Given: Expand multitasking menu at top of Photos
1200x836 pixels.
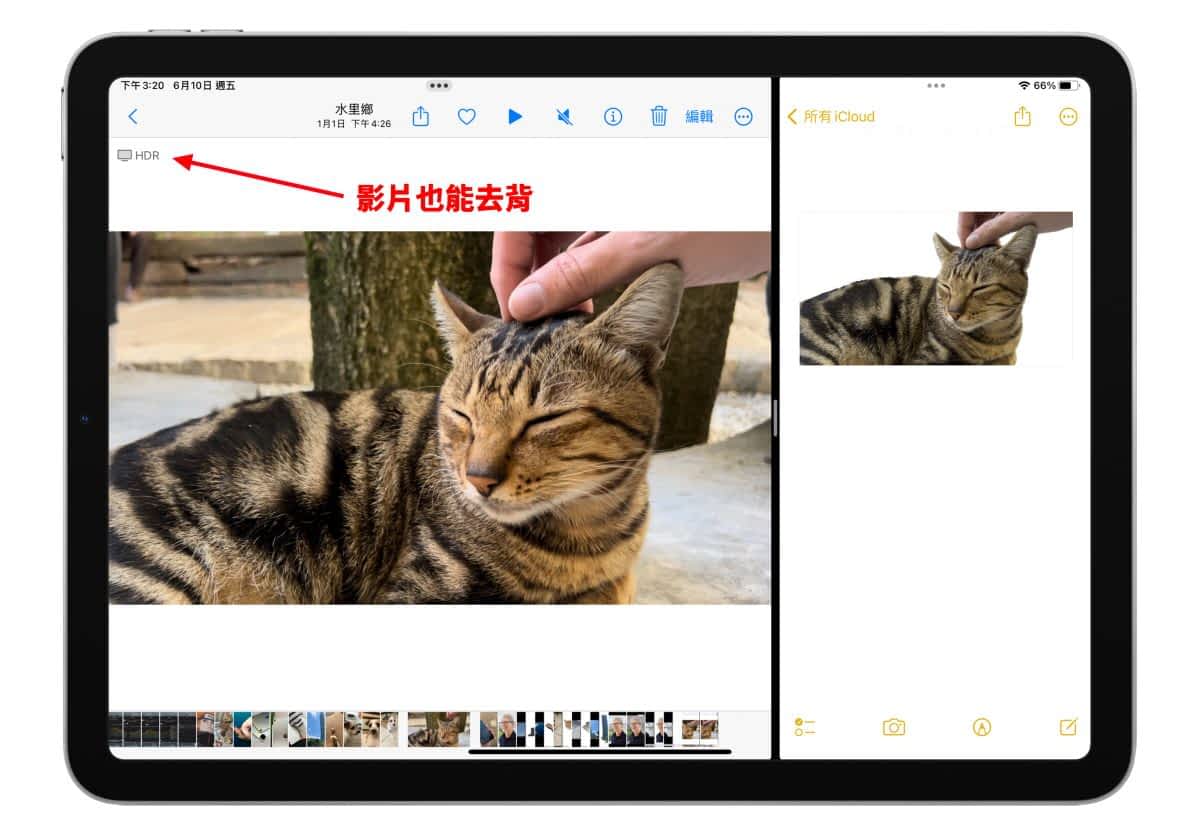Looking at the screenshot, I should click(439, 86).
